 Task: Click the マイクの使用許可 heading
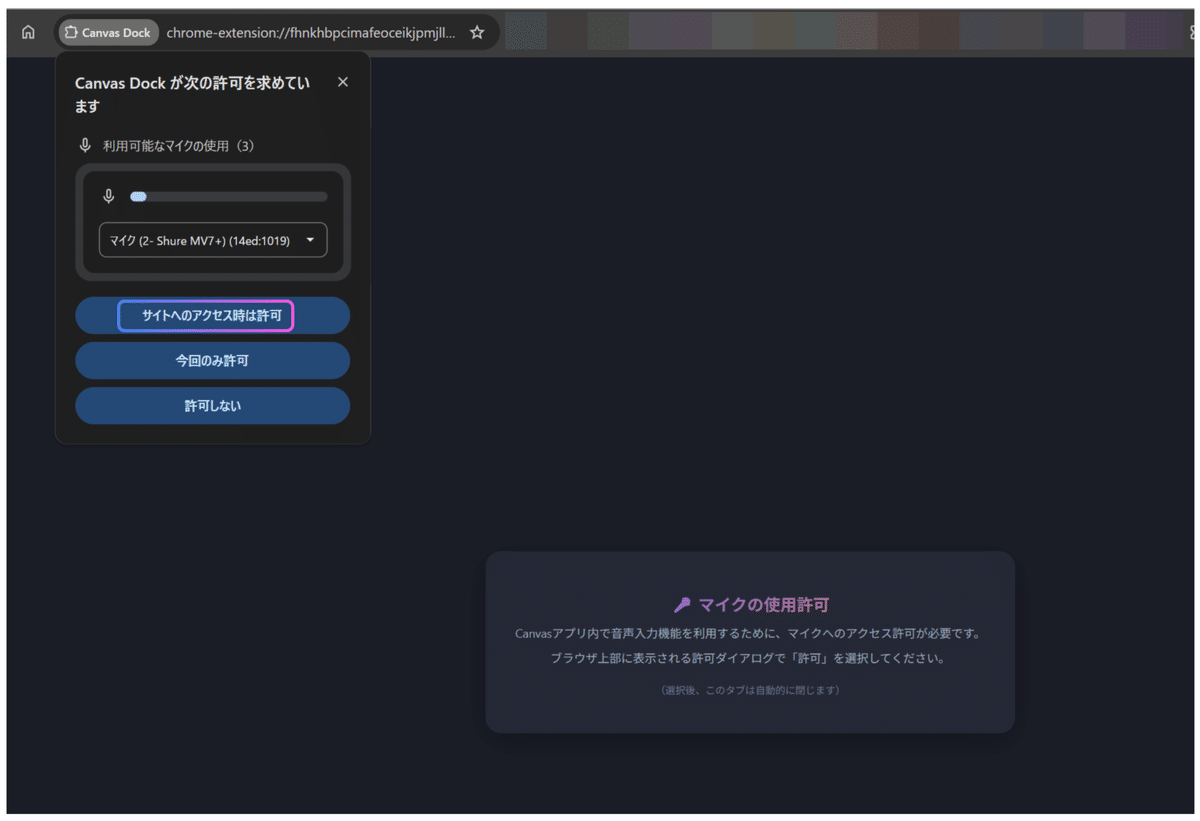[763, 604]
